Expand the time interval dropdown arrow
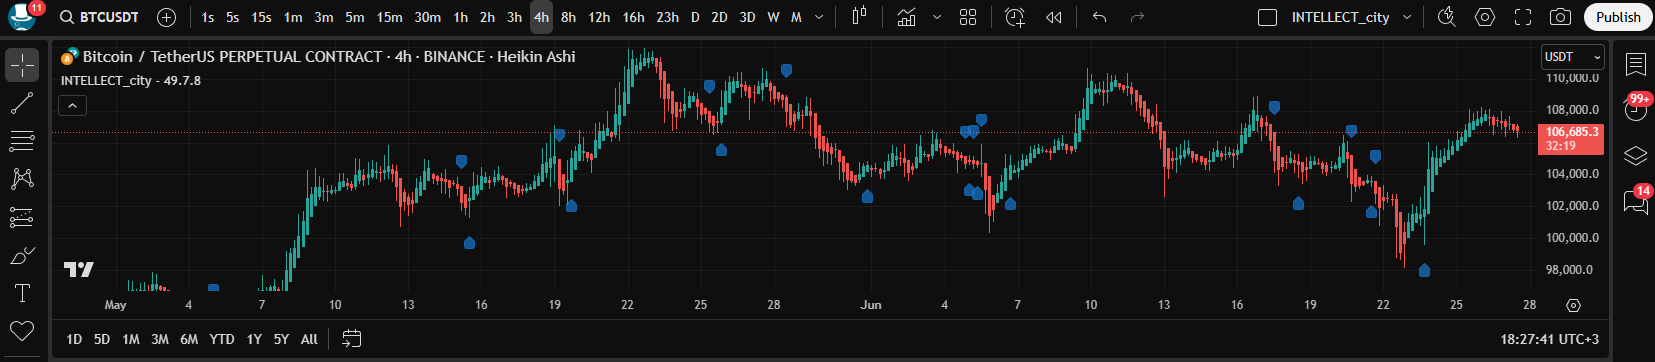The width and height of the screenshot is (1655, 362). pyautogui.click(x=820, y=17)
